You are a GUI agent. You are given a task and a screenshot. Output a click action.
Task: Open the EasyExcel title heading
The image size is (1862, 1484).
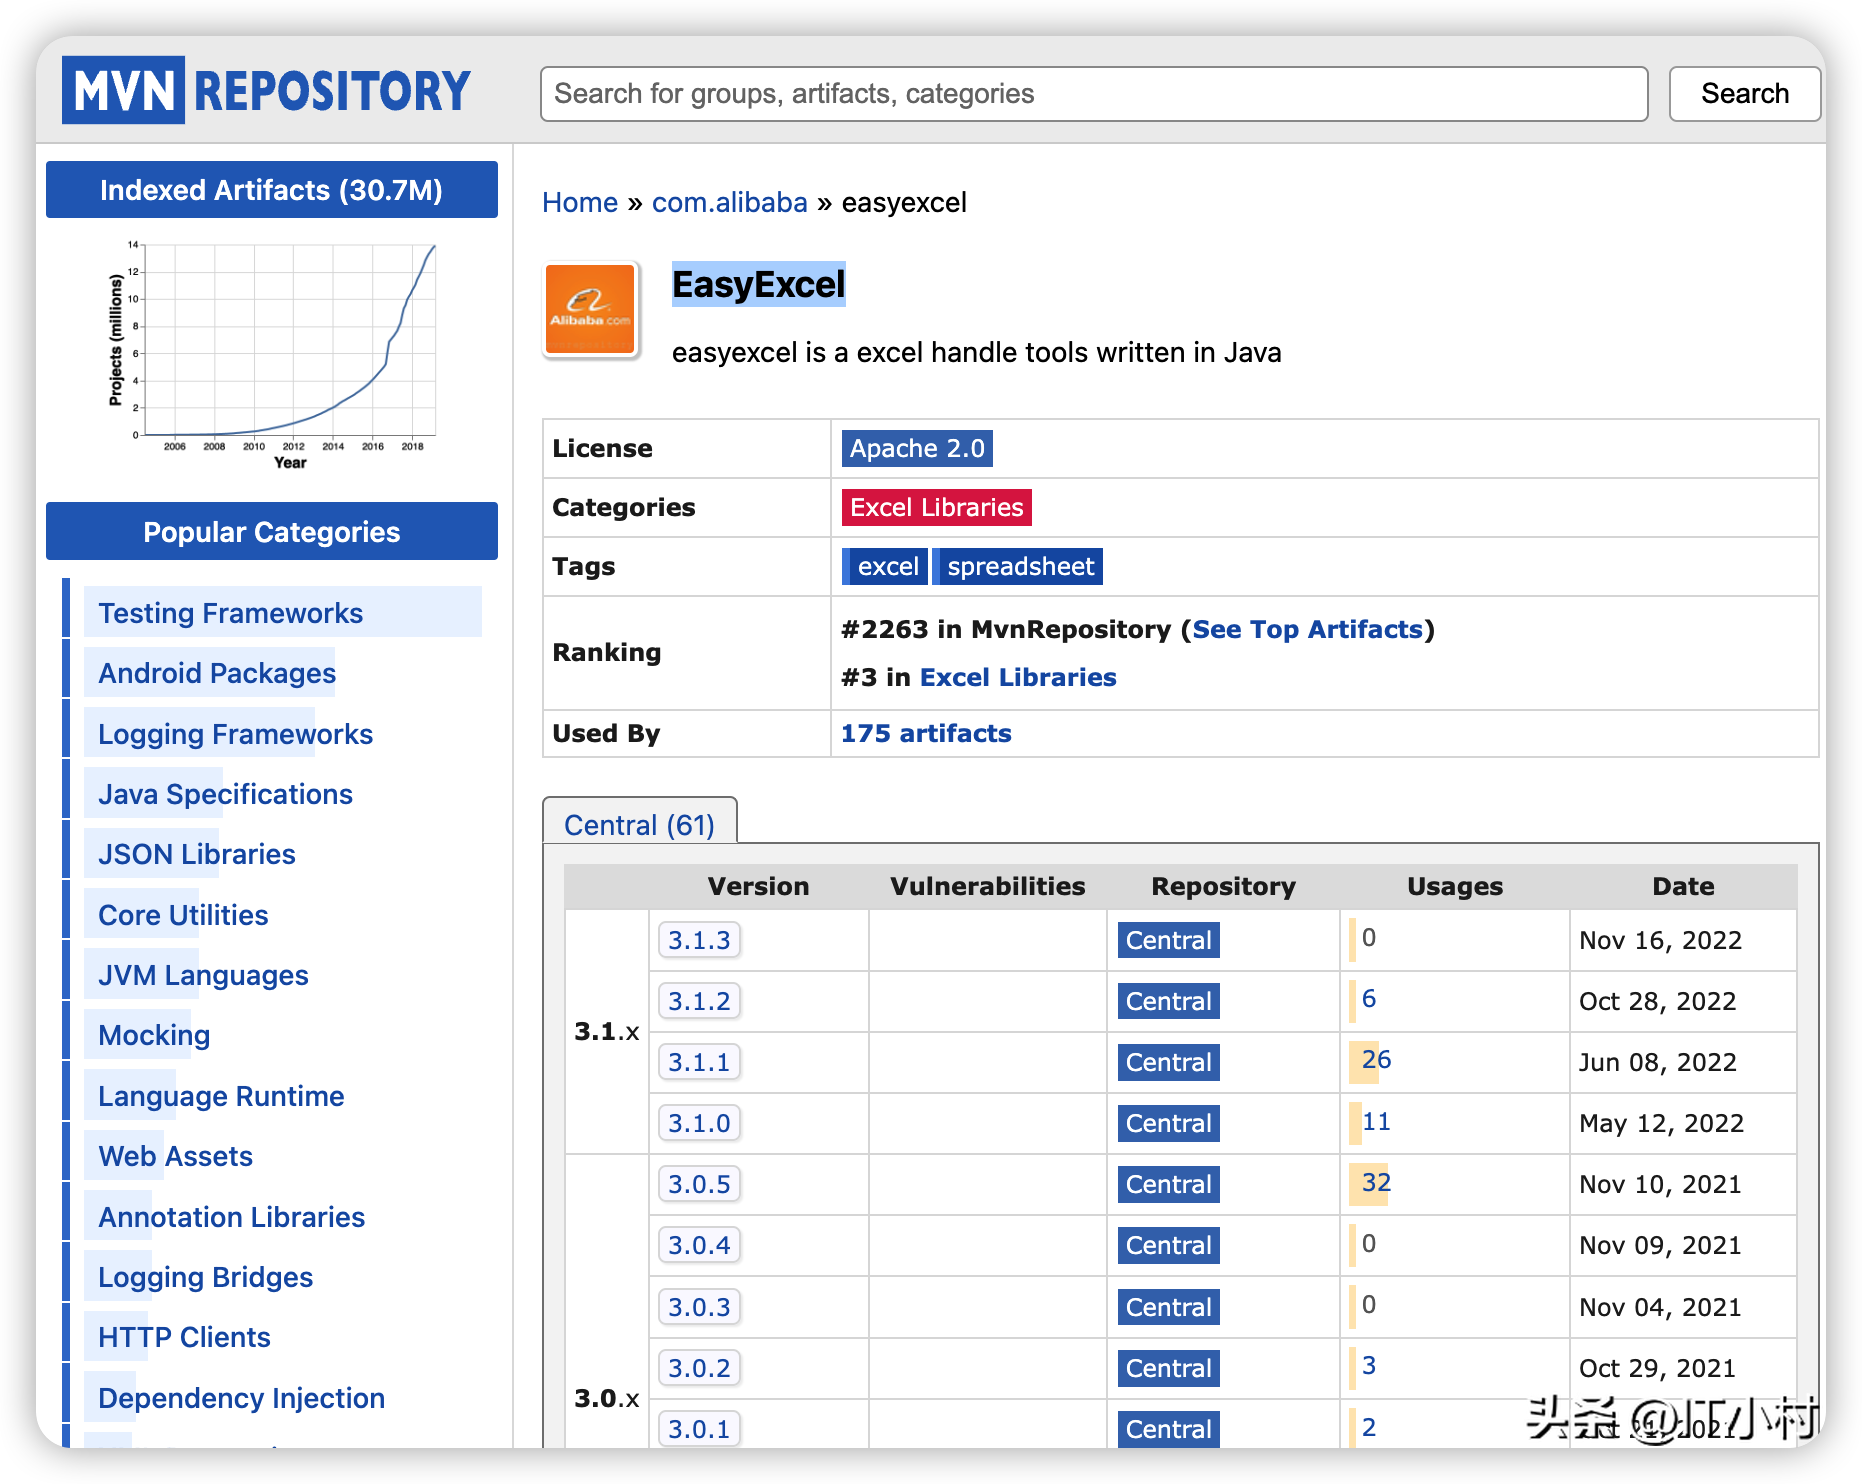(759, 285)
